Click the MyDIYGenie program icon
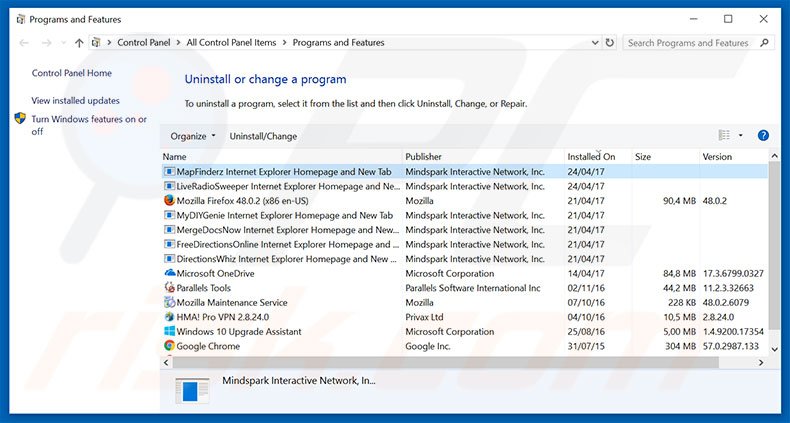This screenshot has height=423, width=790. pyautogui.click(x=169, y=215)
